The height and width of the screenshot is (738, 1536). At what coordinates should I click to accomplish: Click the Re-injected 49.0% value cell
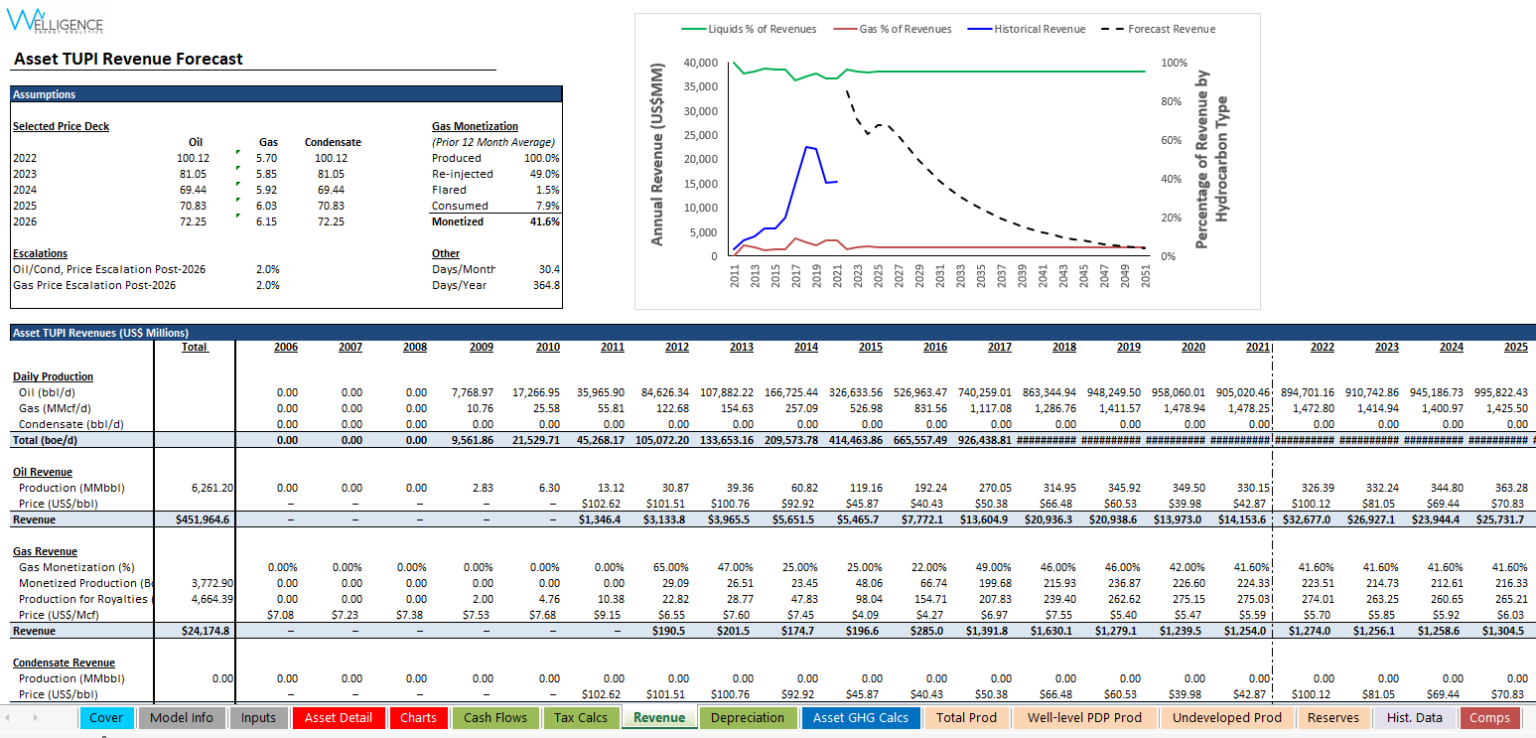[x=541, y=174]
